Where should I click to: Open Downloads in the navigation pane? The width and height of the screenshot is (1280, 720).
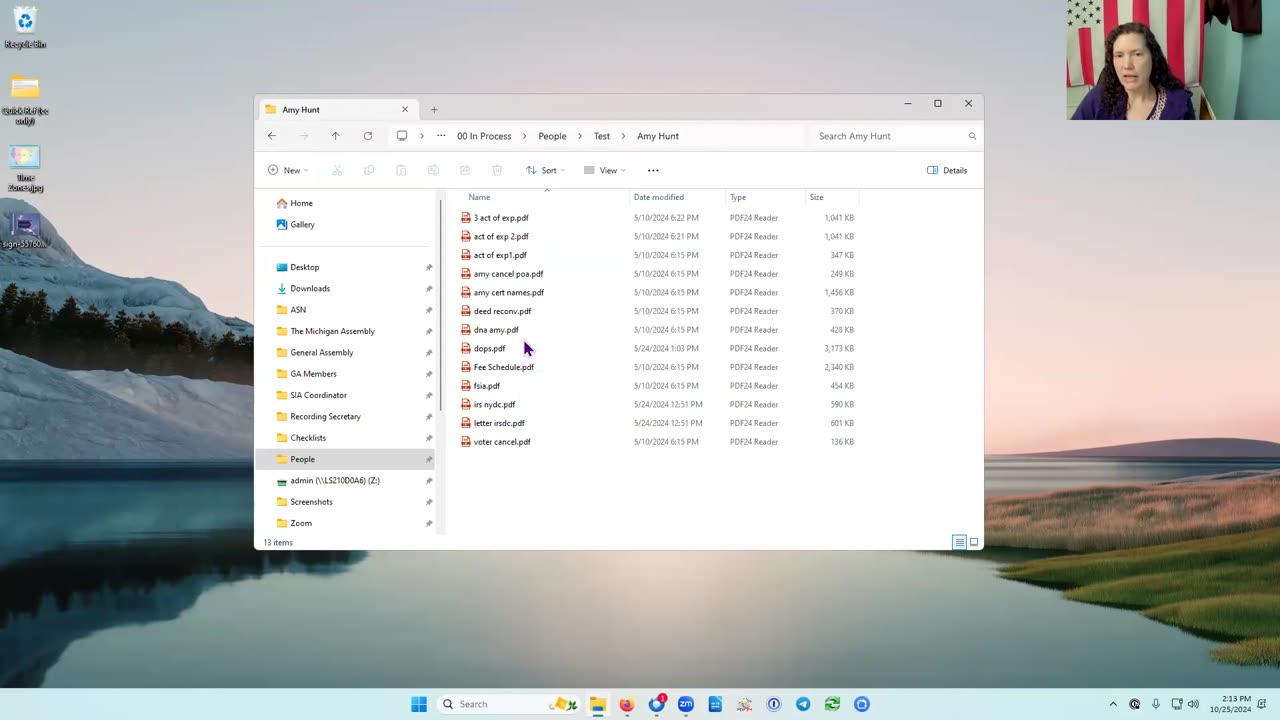(310, 289)
